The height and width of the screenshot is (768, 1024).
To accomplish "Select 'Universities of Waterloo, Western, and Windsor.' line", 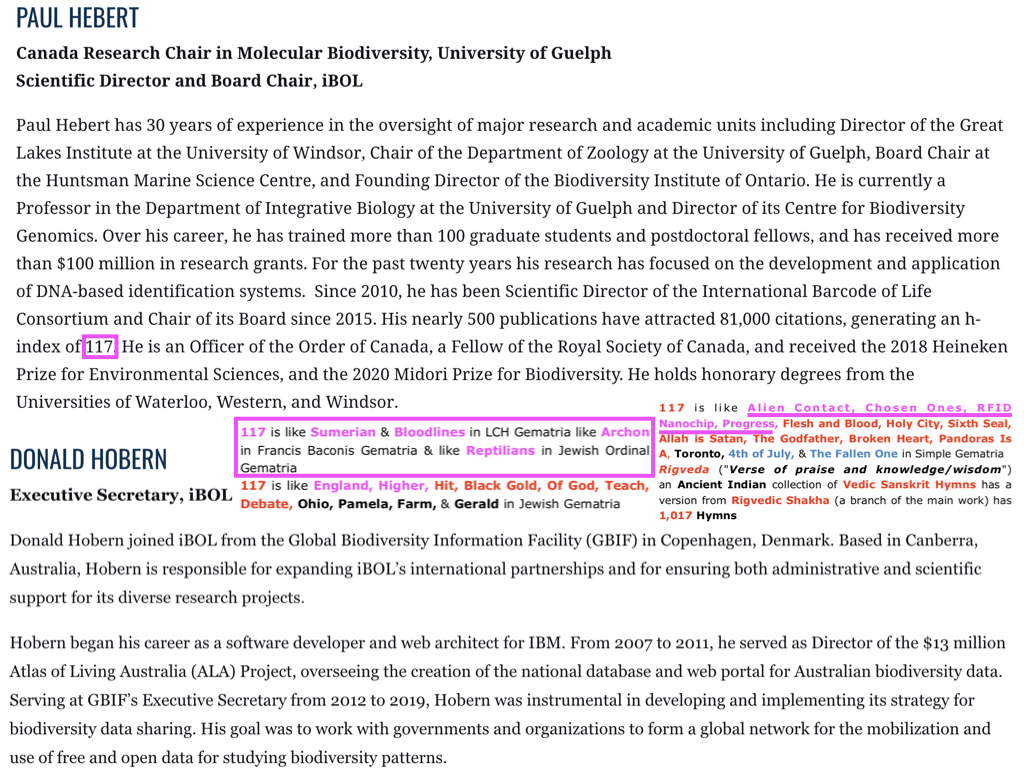I will 207,402.
